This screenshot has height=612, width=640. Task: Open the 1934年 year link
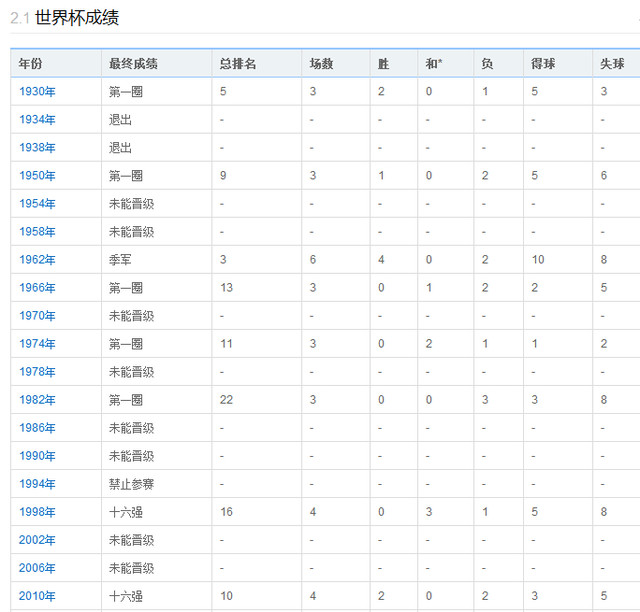point(37,120)
